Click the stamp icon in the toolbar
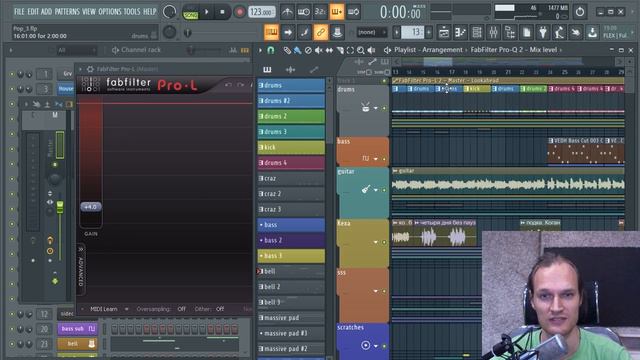 (337, 32)
